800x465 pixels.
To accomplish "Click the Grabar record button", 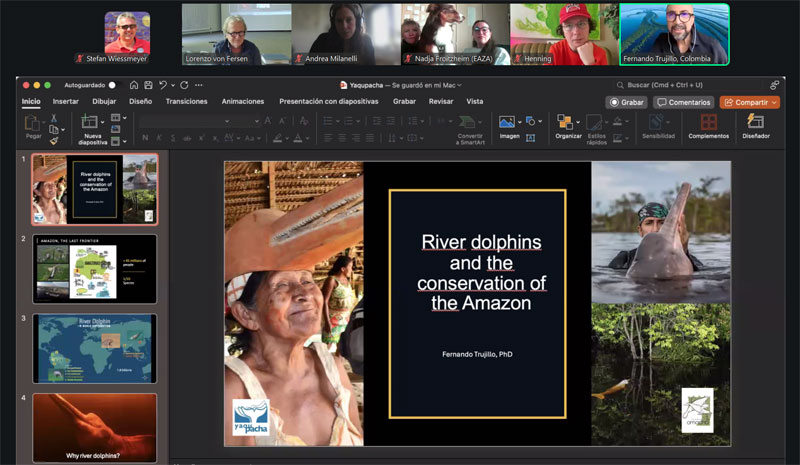I will point(627,103).
